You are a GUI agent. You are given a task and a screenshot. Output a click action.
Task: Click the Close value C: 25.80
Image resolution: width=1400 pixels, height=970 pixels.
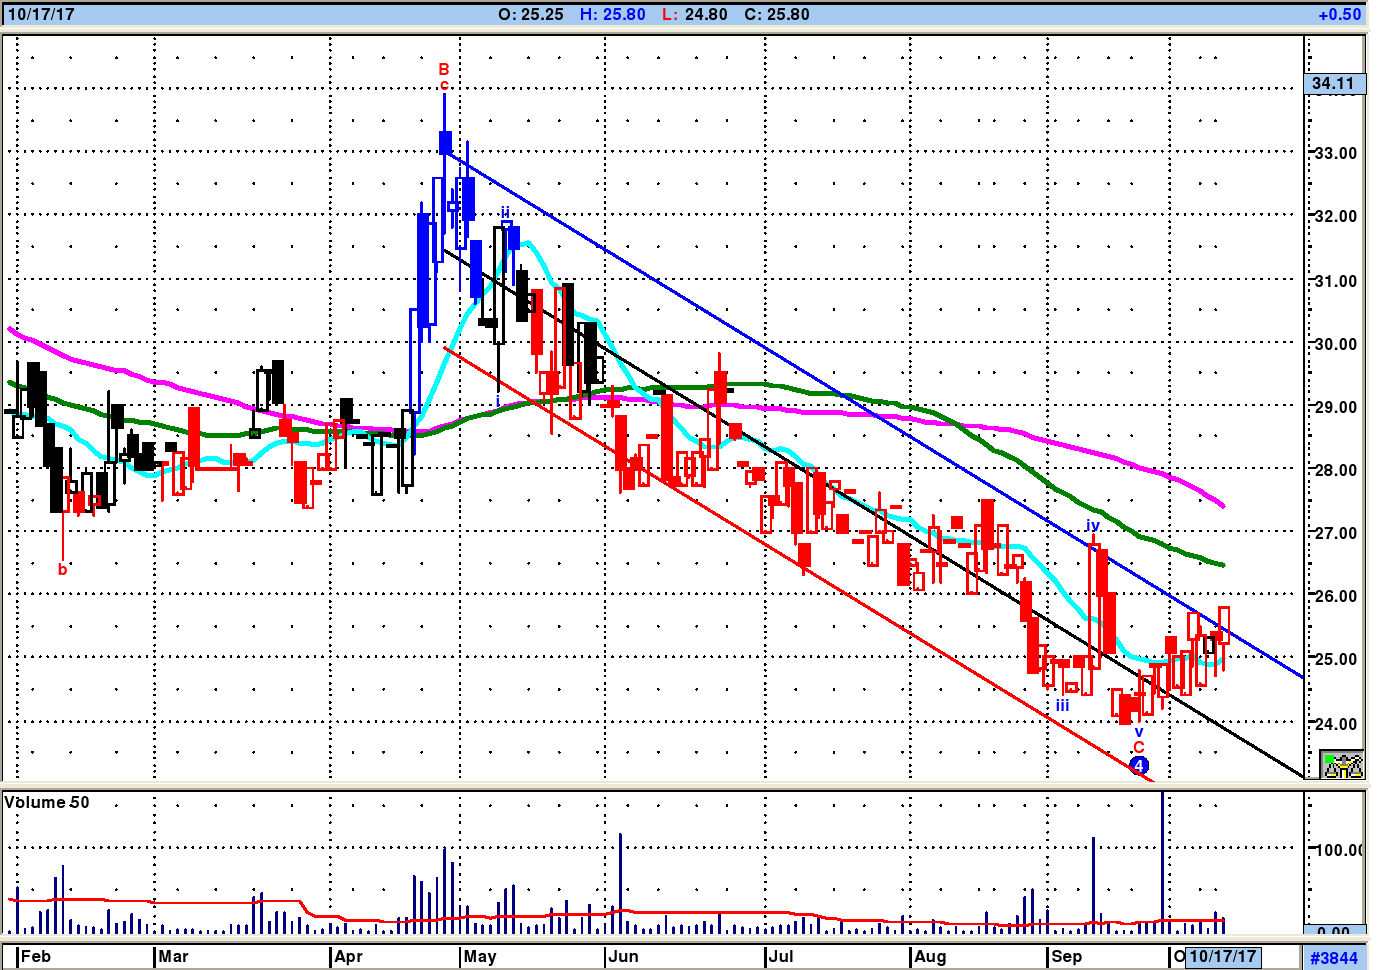pyautogui.click(x=776, y=14)
